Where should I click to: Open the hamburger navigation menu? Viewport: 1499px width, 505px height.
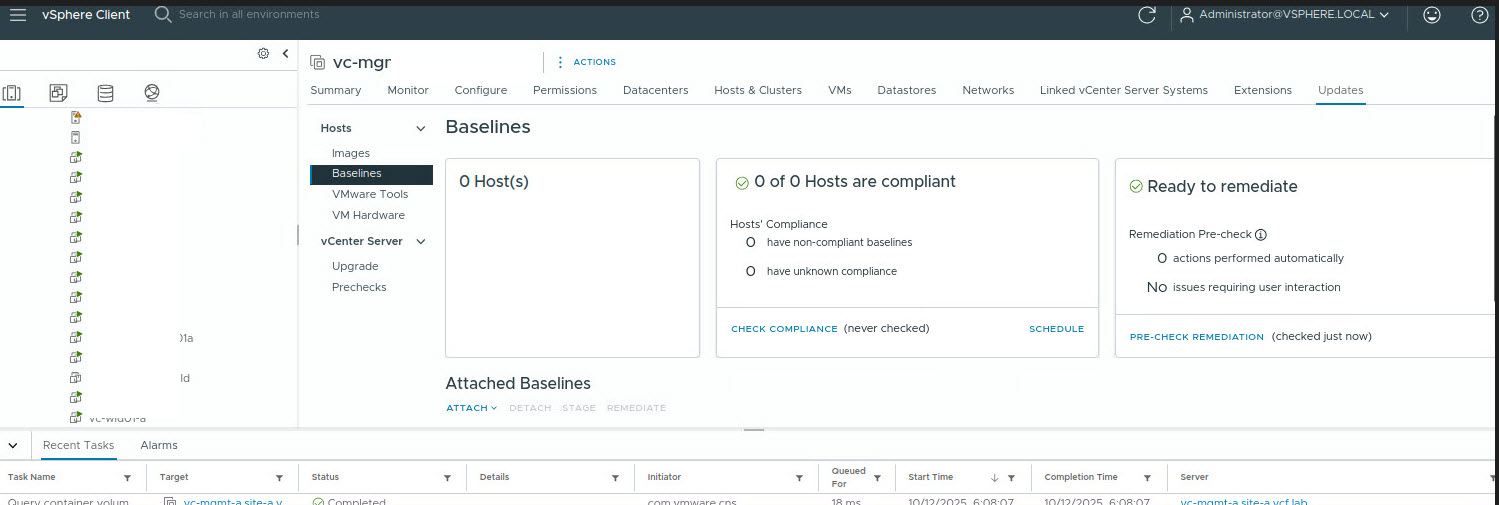pyautogui.click(x=18, y=14)
